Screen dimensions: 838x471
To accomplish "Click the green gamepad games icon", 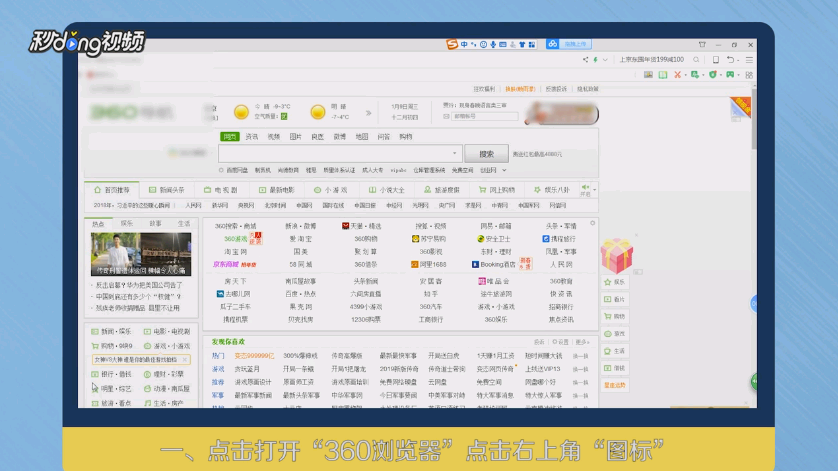I will pyautogui.click(x=730, y=75).
